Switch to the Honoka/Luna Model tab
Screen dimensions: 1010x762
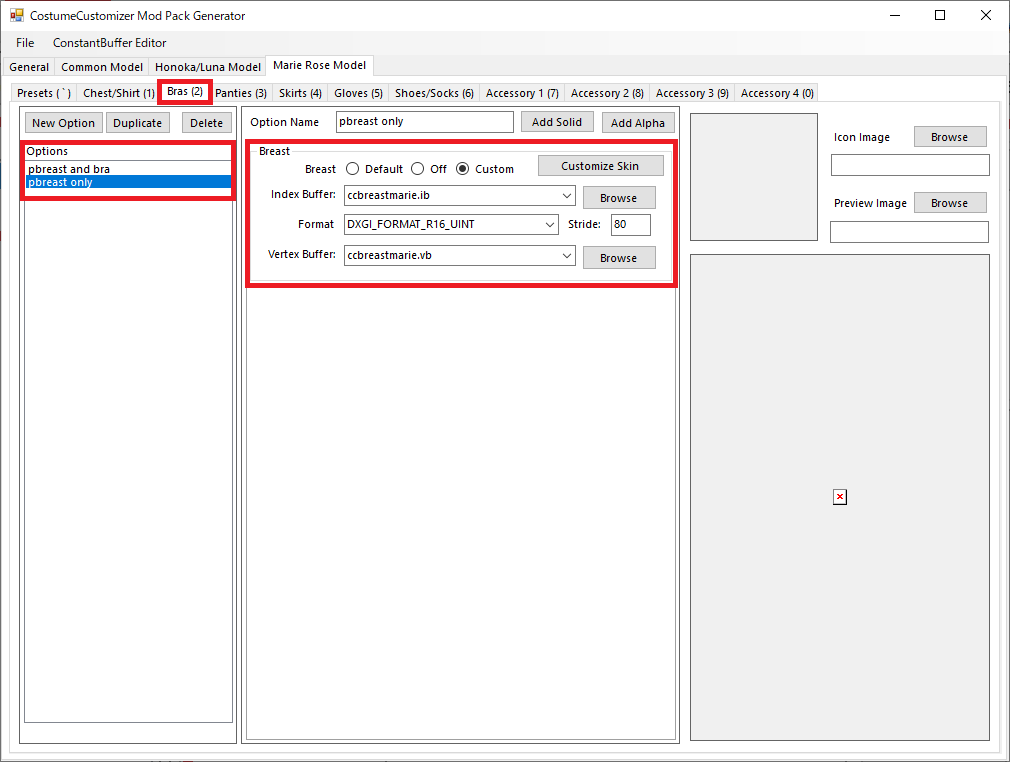pyautogui.click(x=207, y=67)
